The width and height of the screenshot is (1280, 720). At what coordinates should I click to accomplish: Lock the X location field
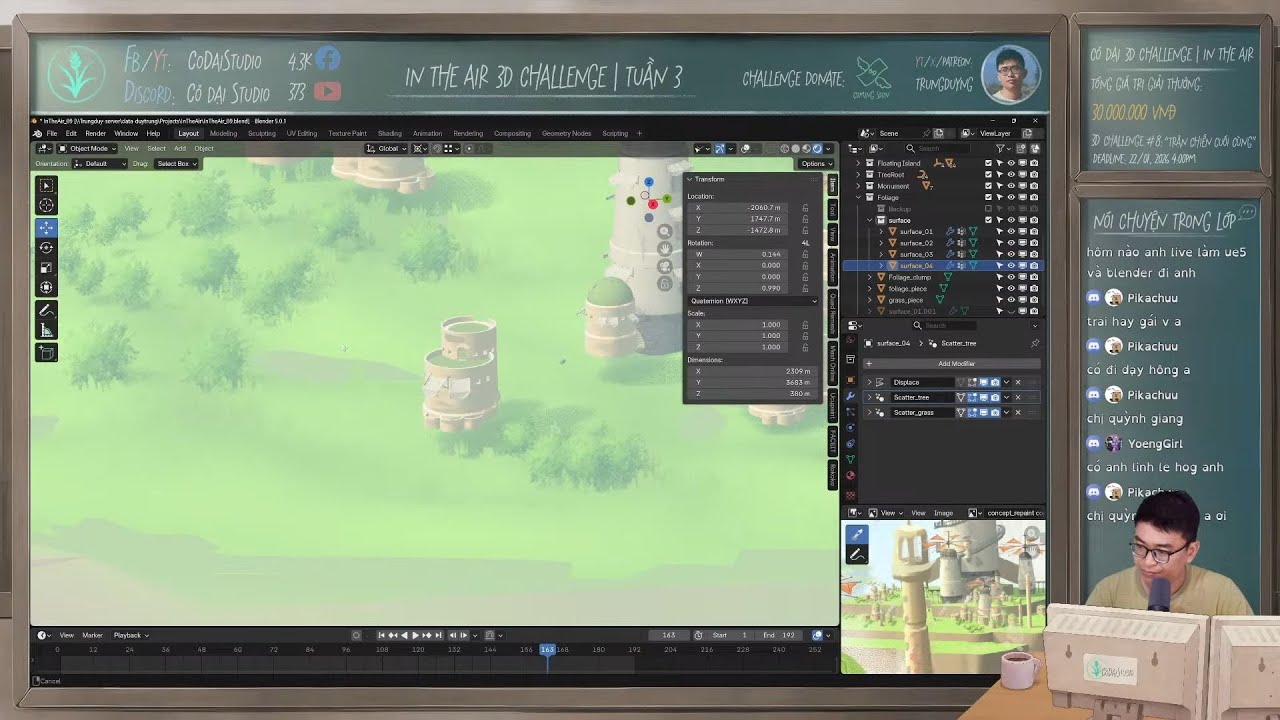point(805,207)
